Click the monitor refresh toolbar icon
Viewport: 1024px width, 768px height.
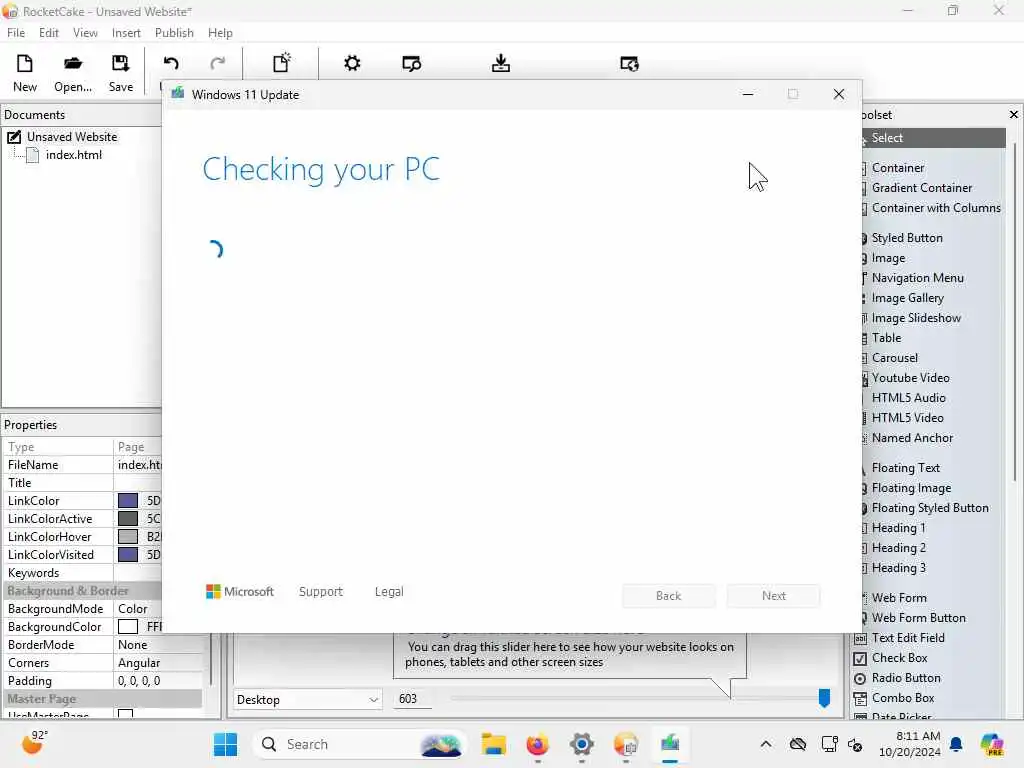coord(629,64)
